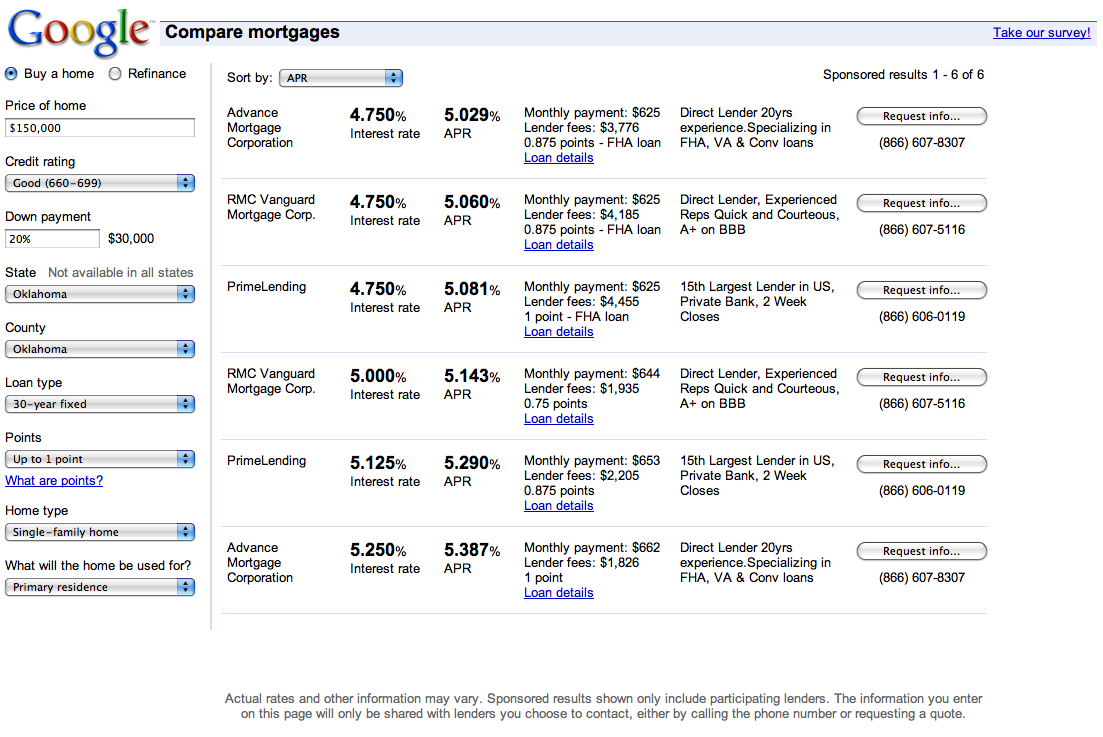
Task: Select the Buy a home option
Action: click(11, 73)
